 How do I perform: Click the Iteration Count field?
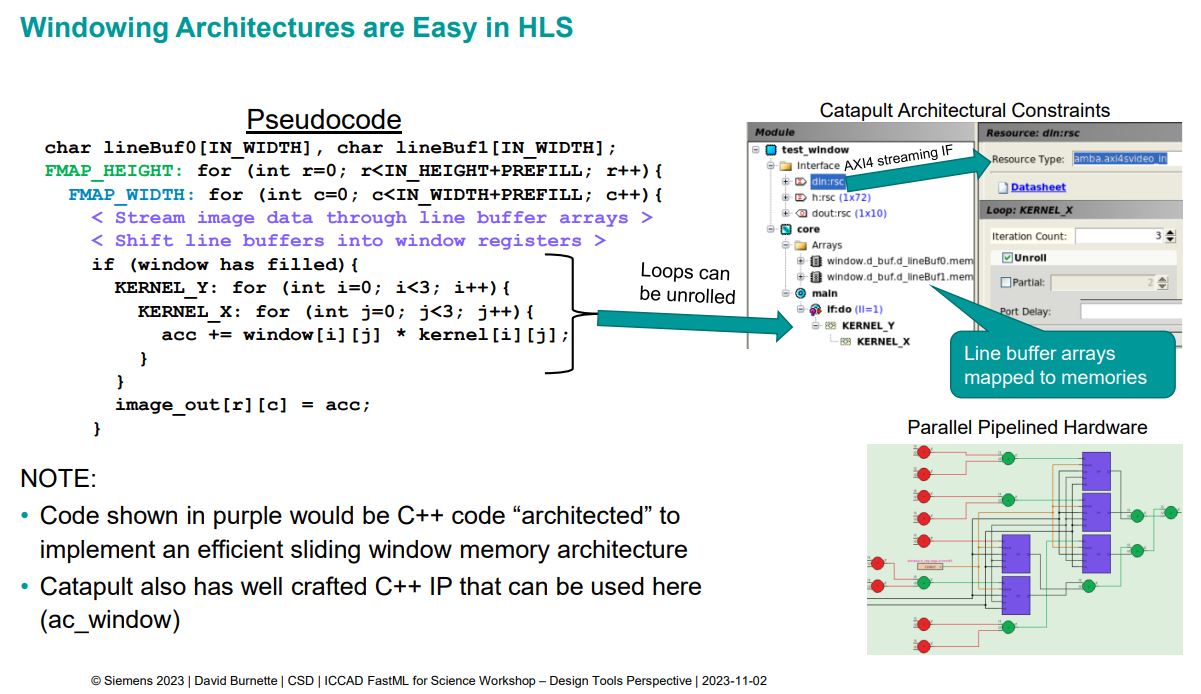point(1118,236)
